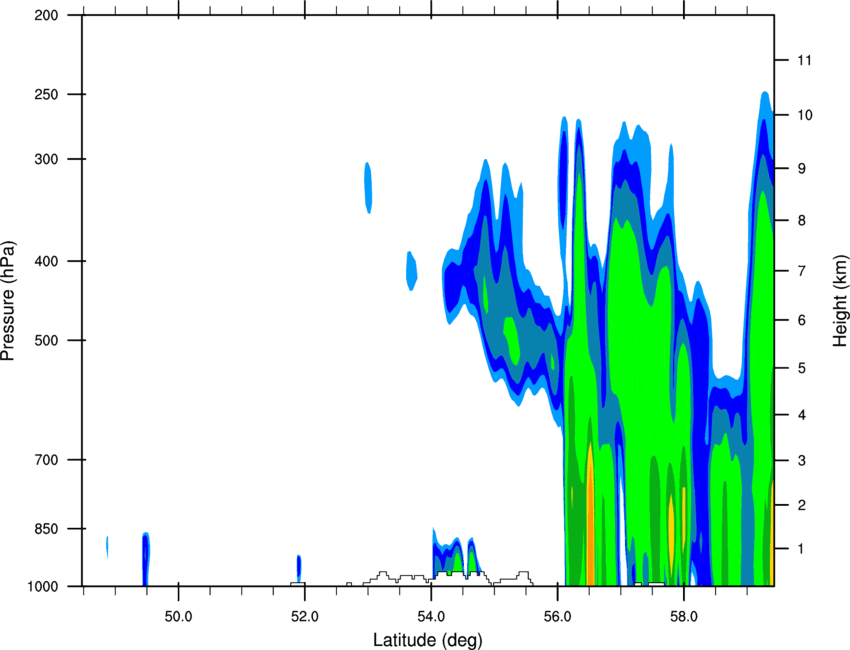This screenshot has height=650, width=850.
Task: Pick the 1 km height label
Action: 801,549
